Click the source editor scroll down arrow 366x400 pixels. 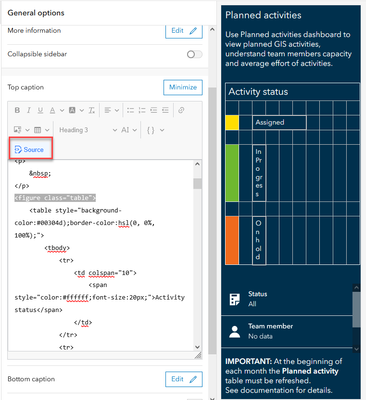click(197, 347)
